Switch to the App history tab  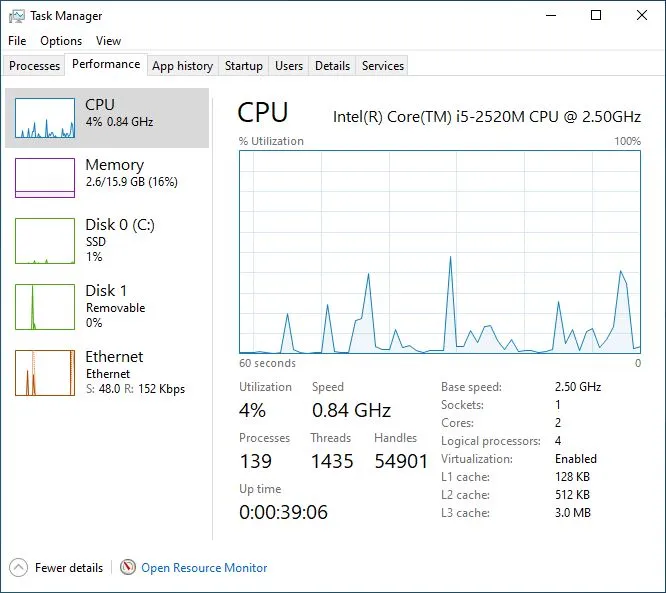(x=183, y=66)
